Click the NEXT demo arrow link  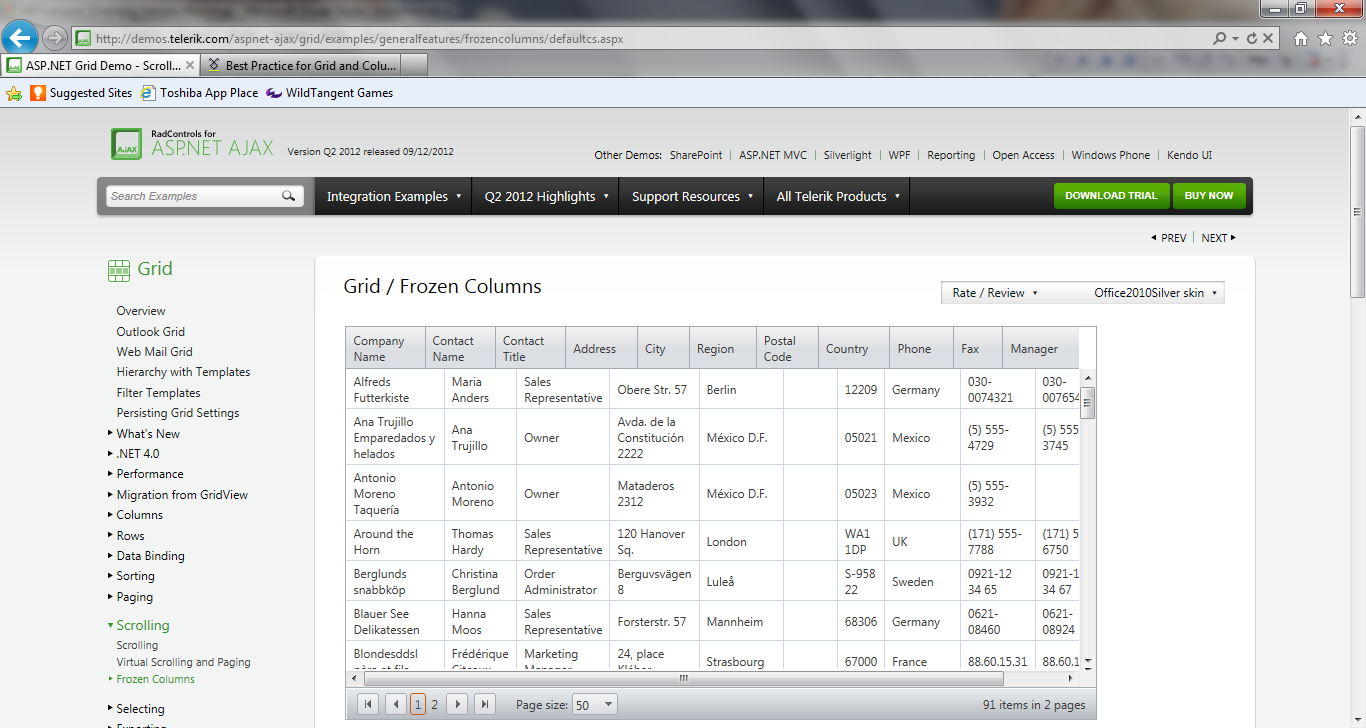pyautogui.click(x=1219, y=238)
